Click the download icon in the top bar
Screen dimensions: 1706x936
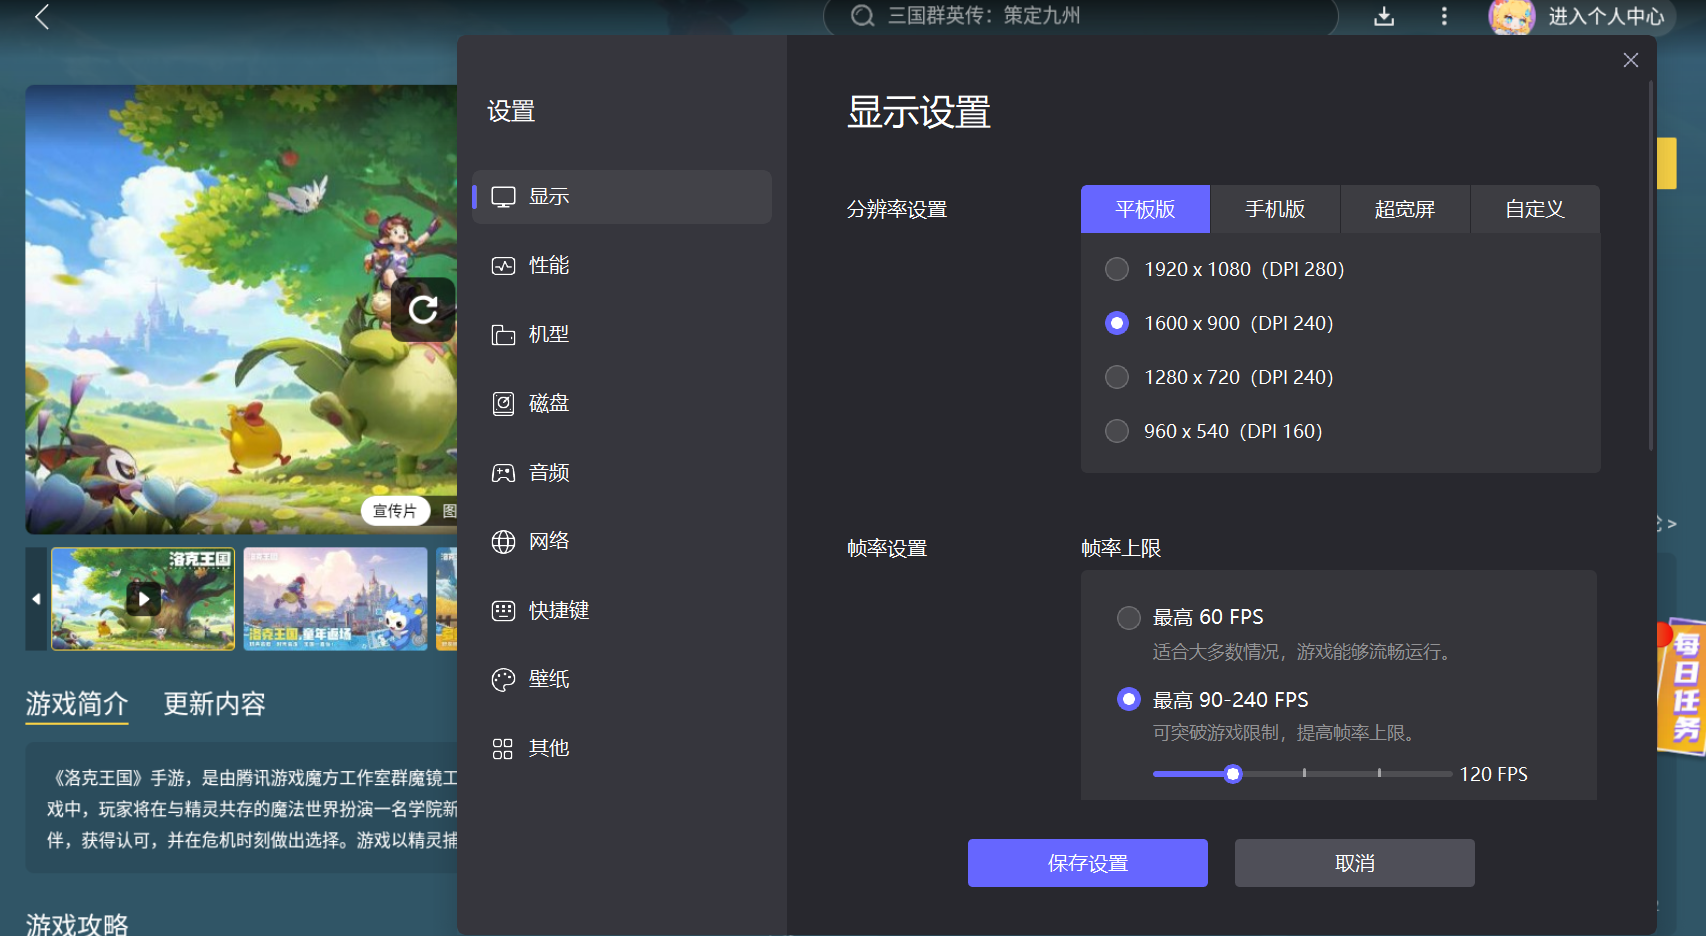click(x=1384, y=17)
